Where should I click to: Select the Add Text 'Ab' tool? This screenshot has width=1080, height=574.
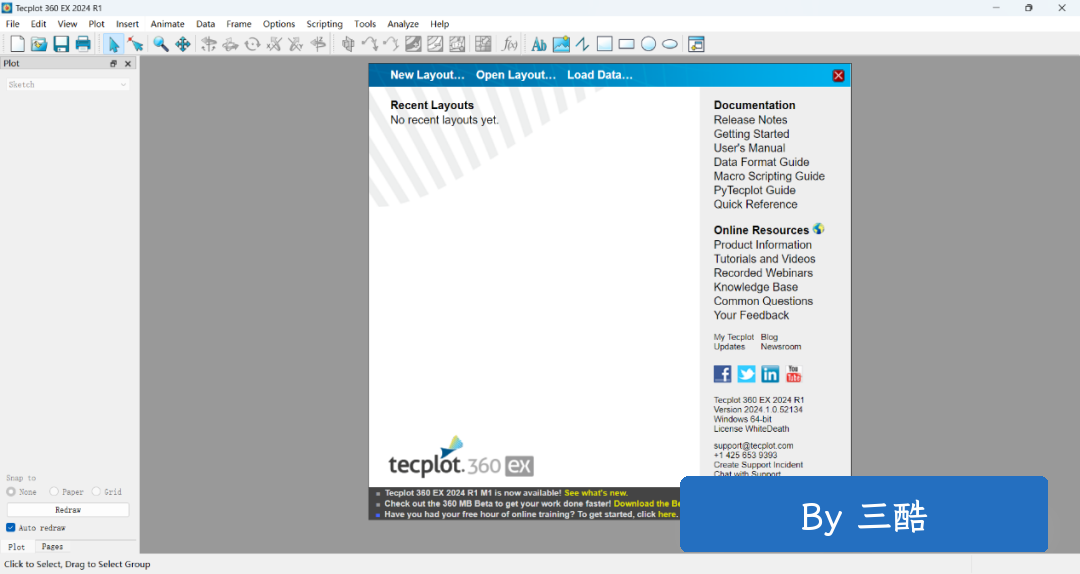(539, 44)
